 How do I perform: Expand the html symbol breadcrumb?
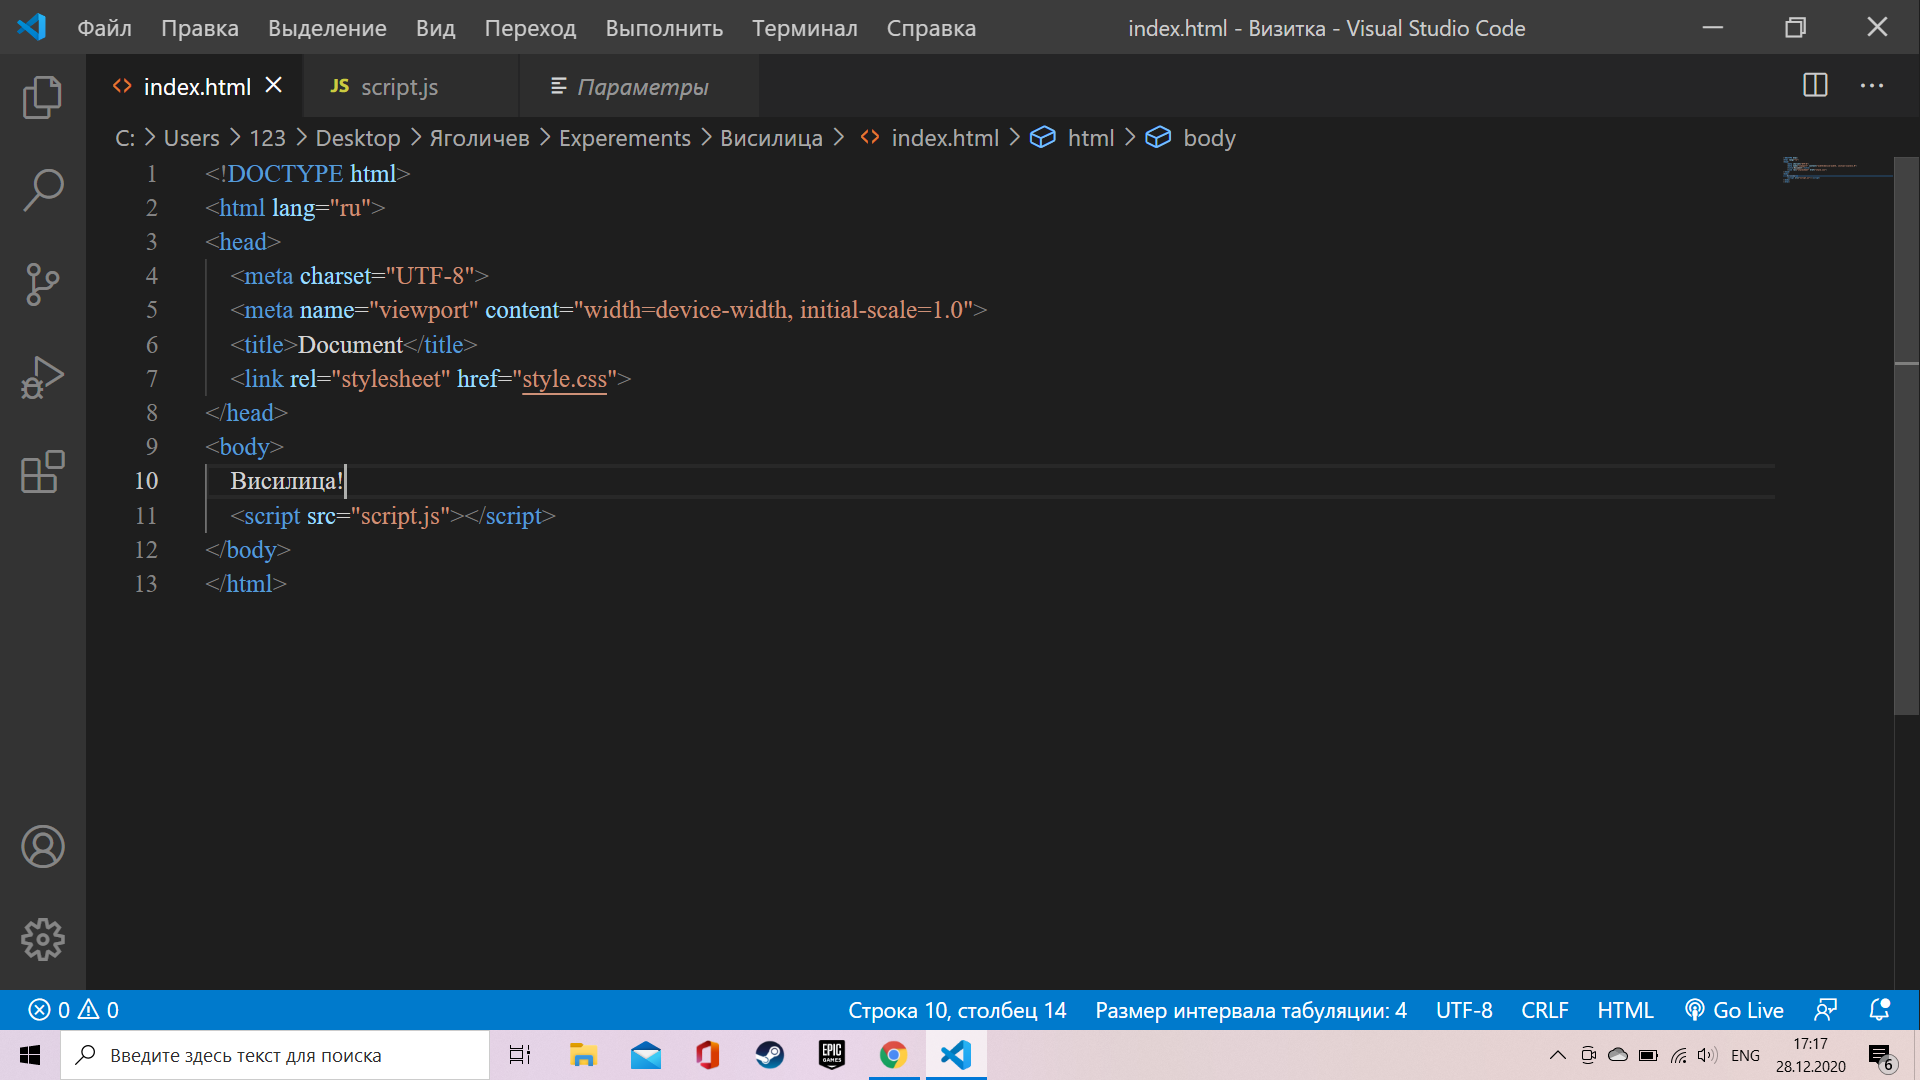(x=1072, y=138)
